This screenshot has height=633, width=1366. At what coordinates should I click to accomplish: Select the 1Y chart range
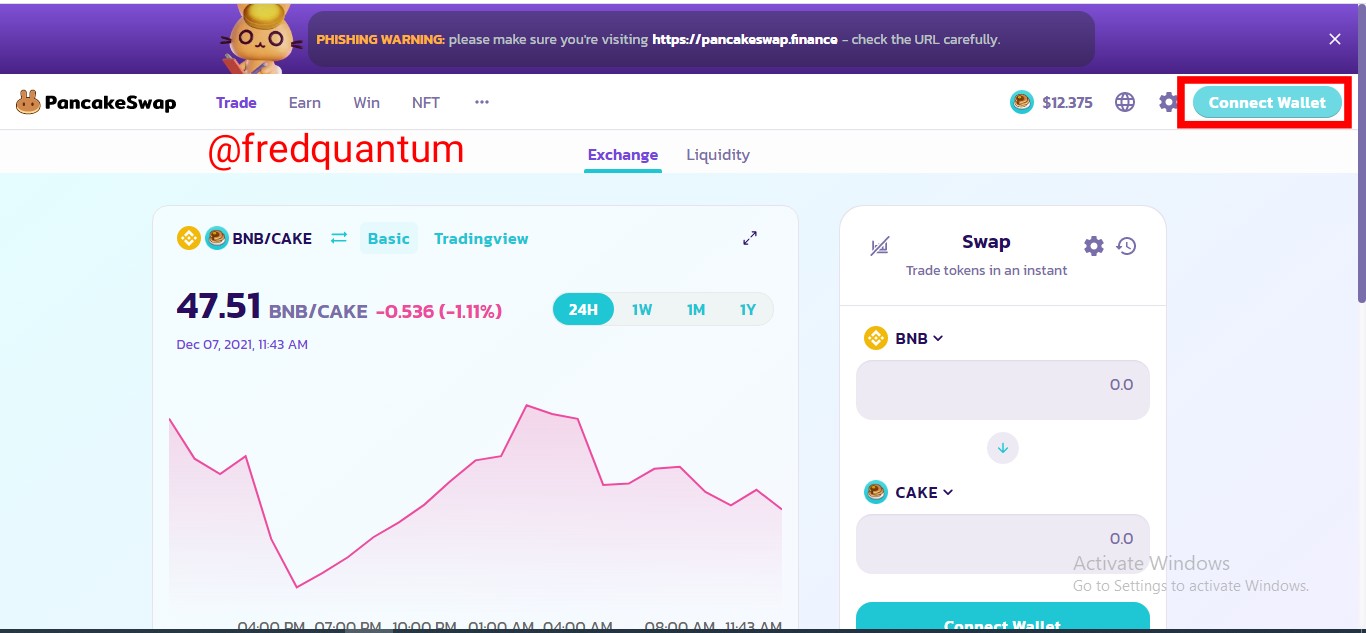748,310
